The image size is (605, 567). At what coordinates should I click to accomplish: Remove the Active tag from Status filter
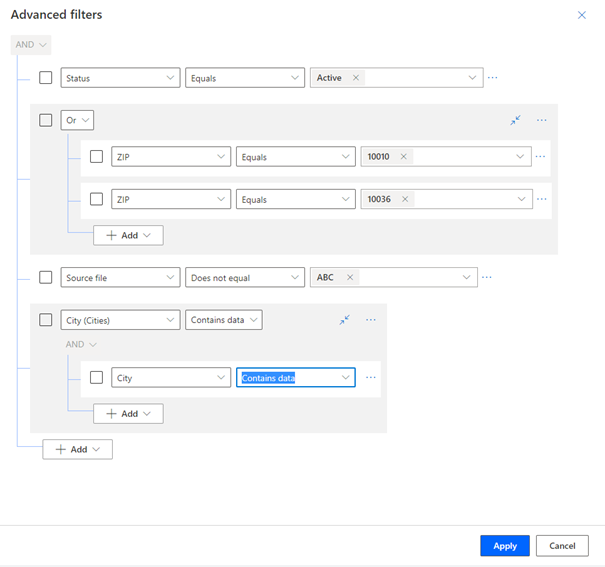click(356, 78)
